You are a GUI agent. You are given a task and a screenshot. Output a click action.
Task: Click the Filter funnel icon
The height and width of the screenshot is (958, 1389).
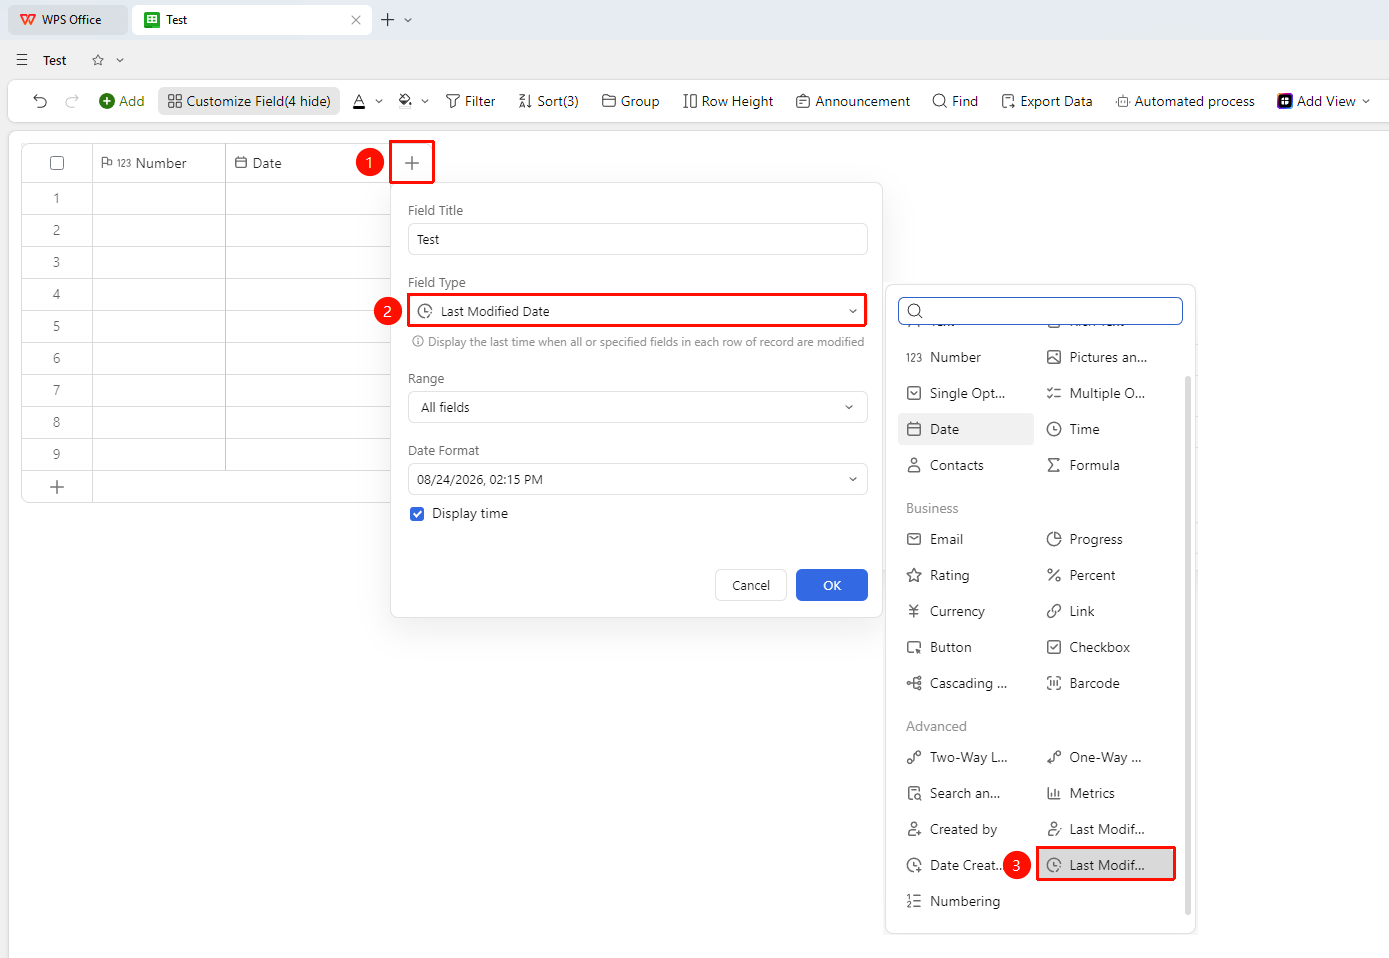click(x=453, y=101)
